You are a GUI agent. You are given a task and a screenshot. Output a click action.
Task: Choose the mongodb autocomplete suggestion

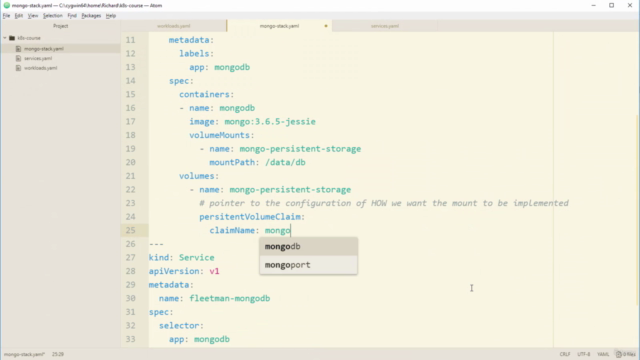(309, 247)
